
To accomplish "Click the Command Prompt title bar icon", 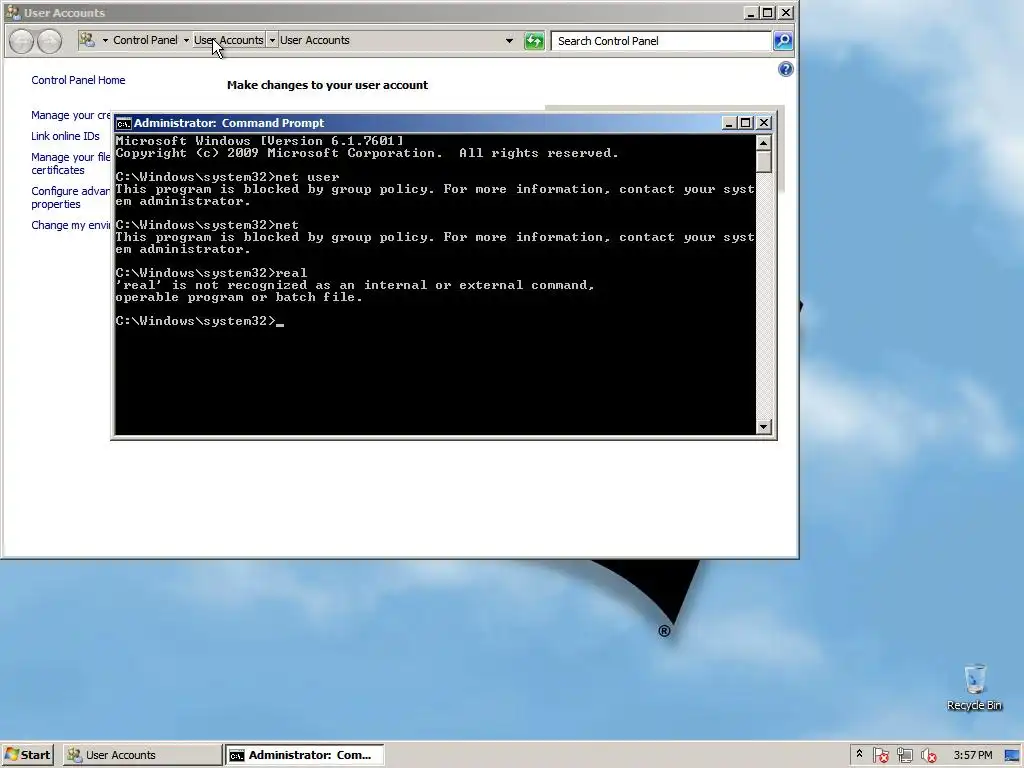I will (123, 123).
